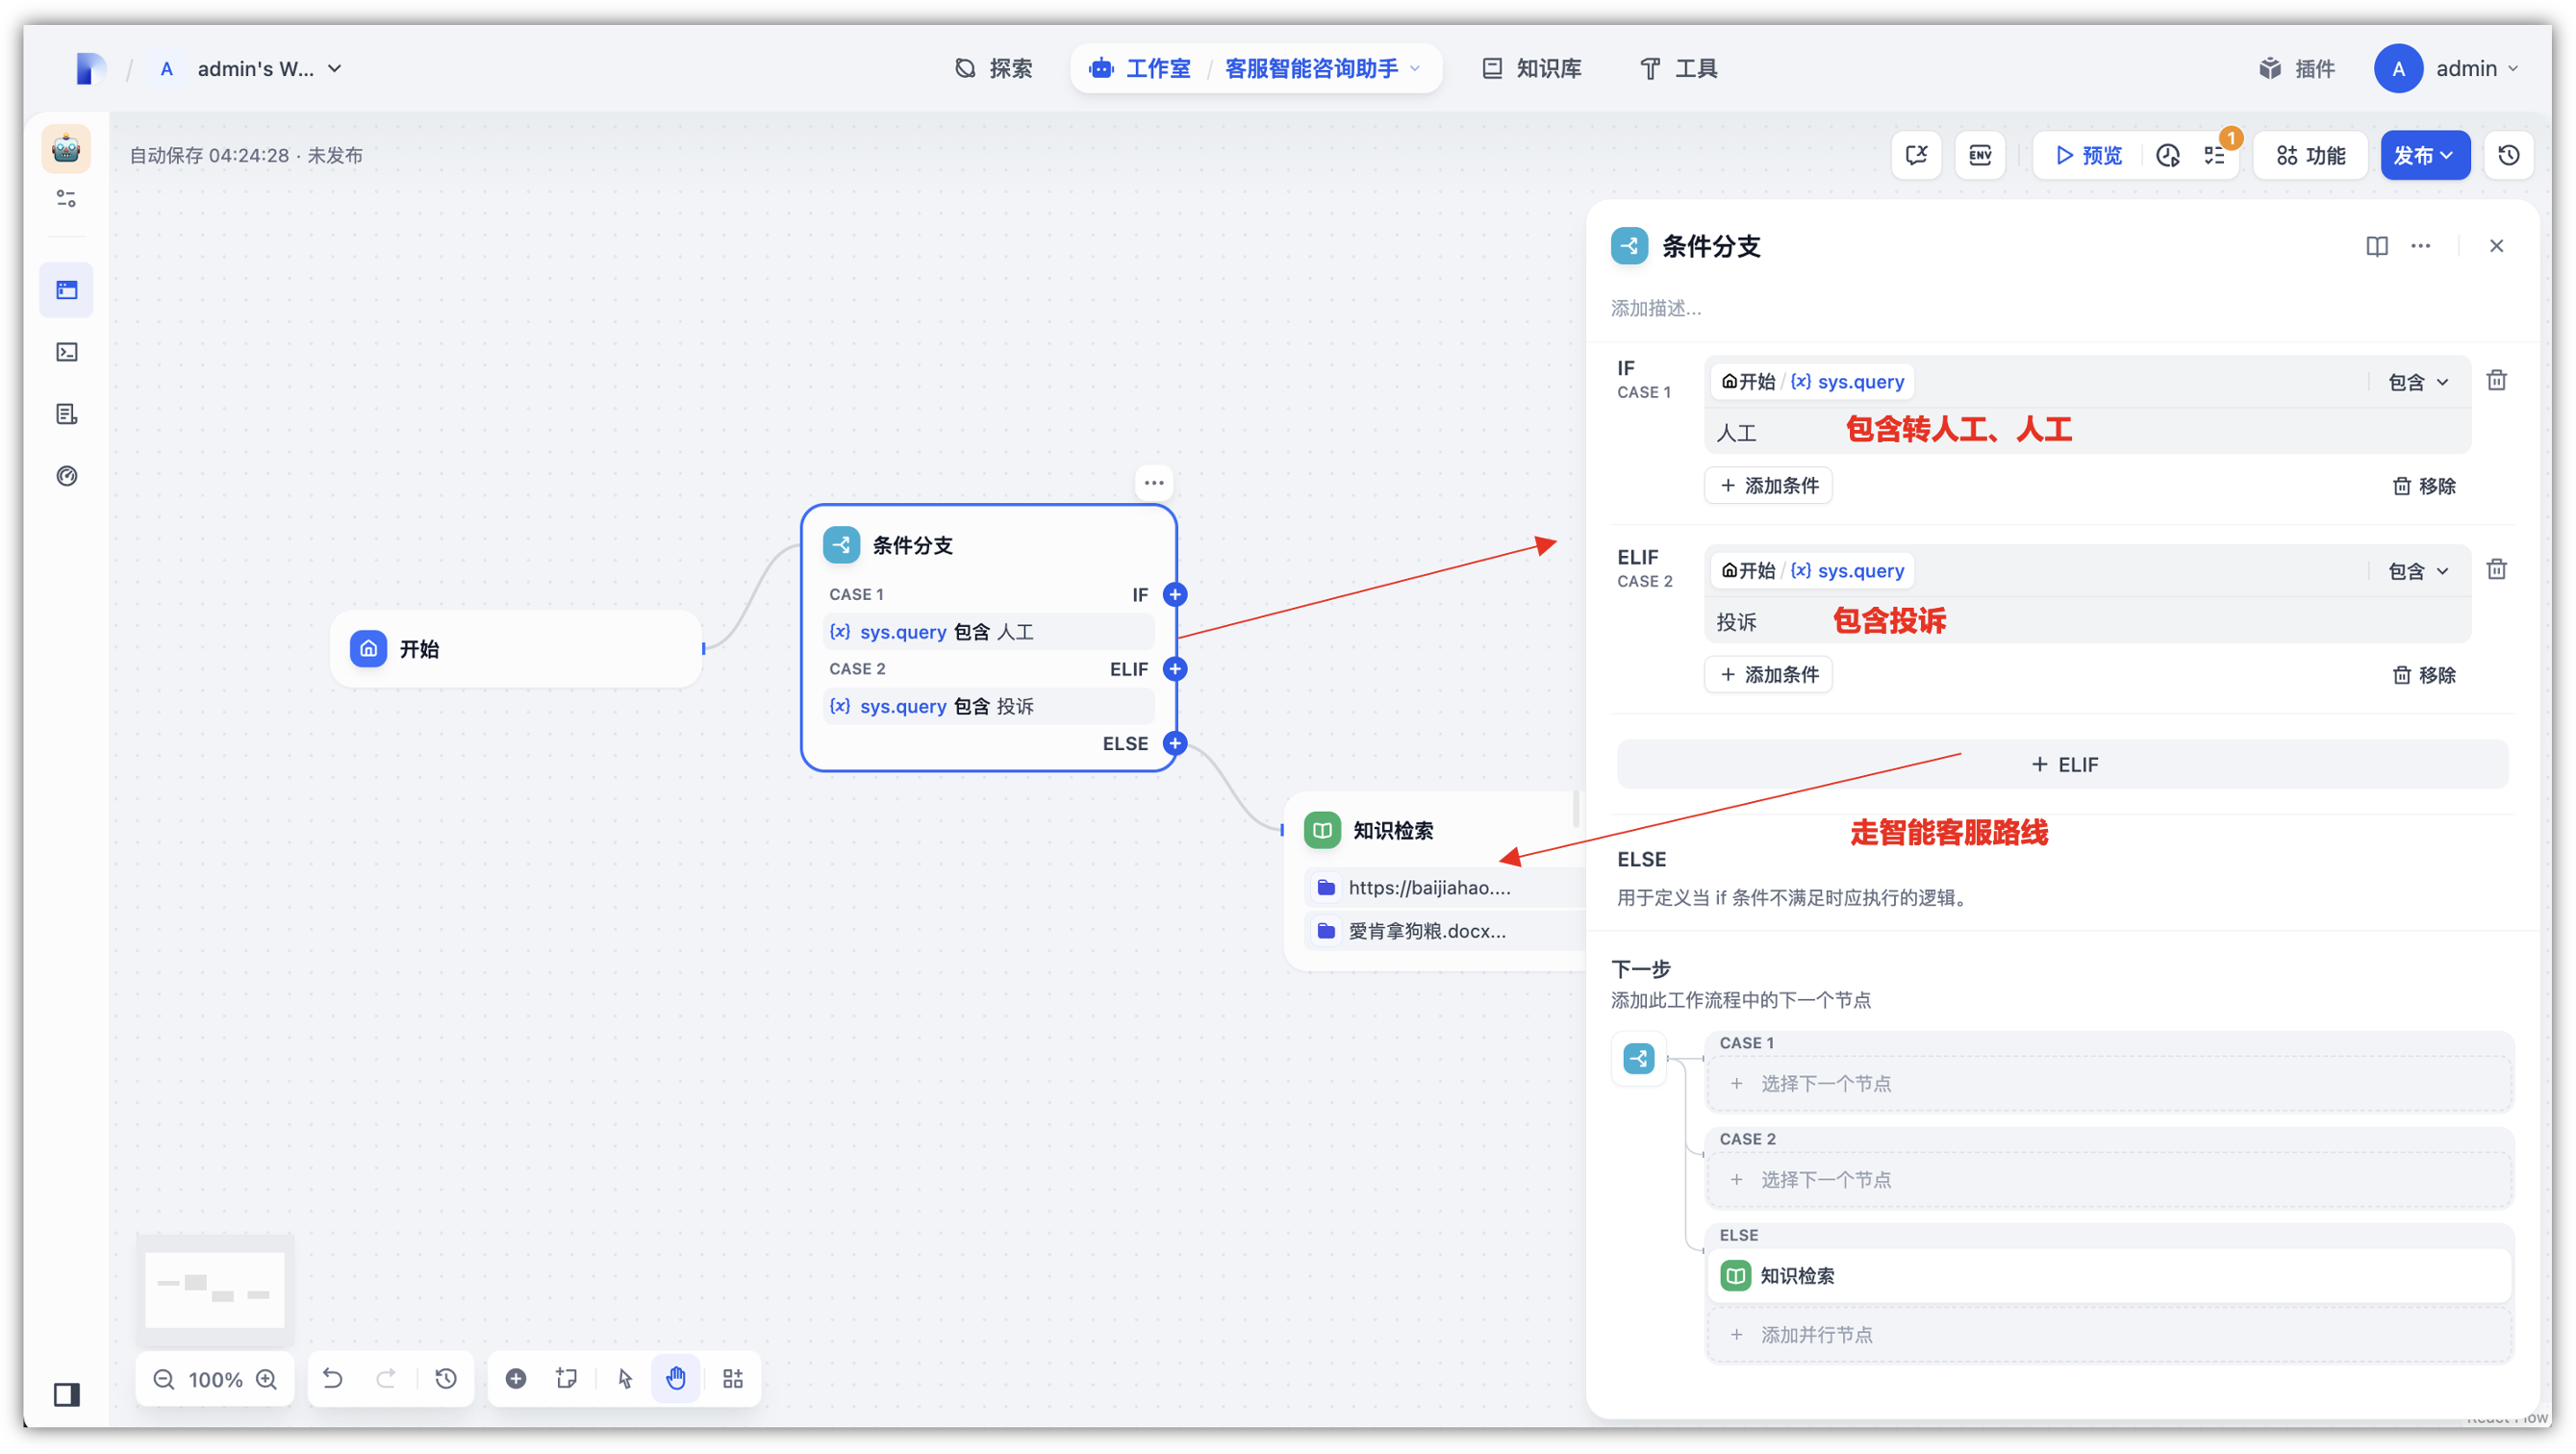Screen dimensions: 2576x1454
Task: Switch to hand pan mode
Action: [x=676, y=1379]
